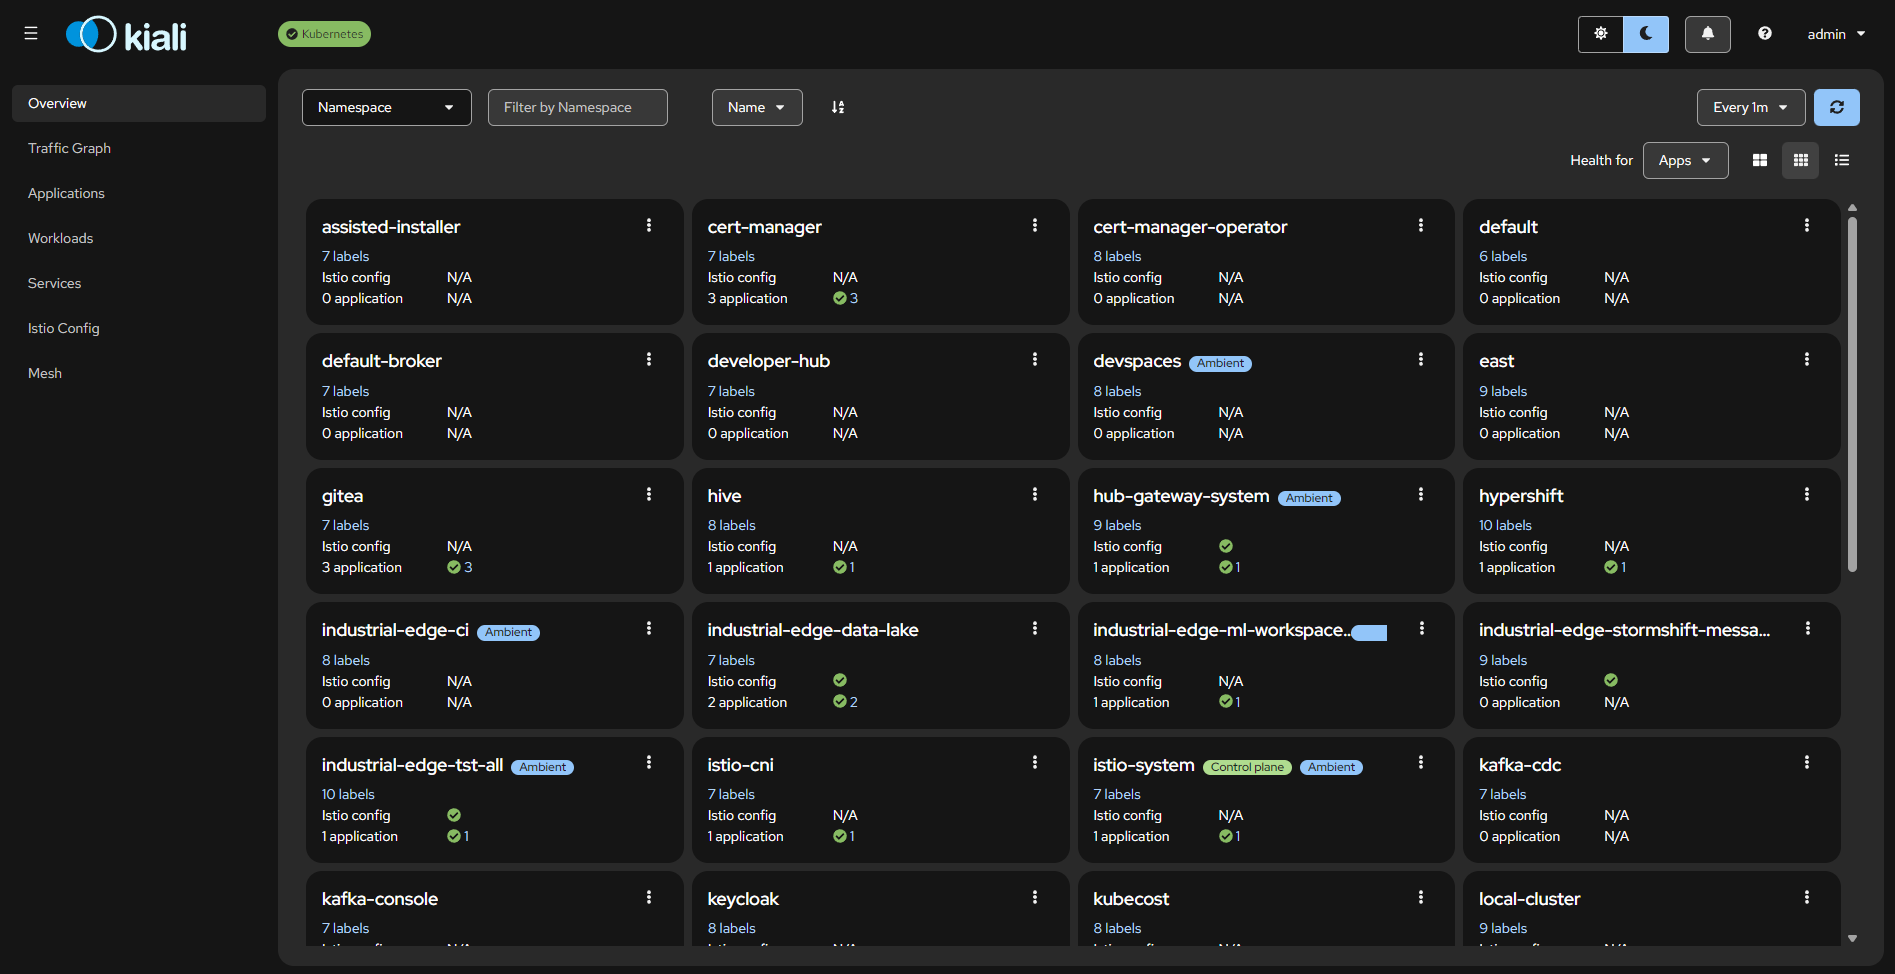
Task: Open the help question mark menu
Action: point(1765,34)
